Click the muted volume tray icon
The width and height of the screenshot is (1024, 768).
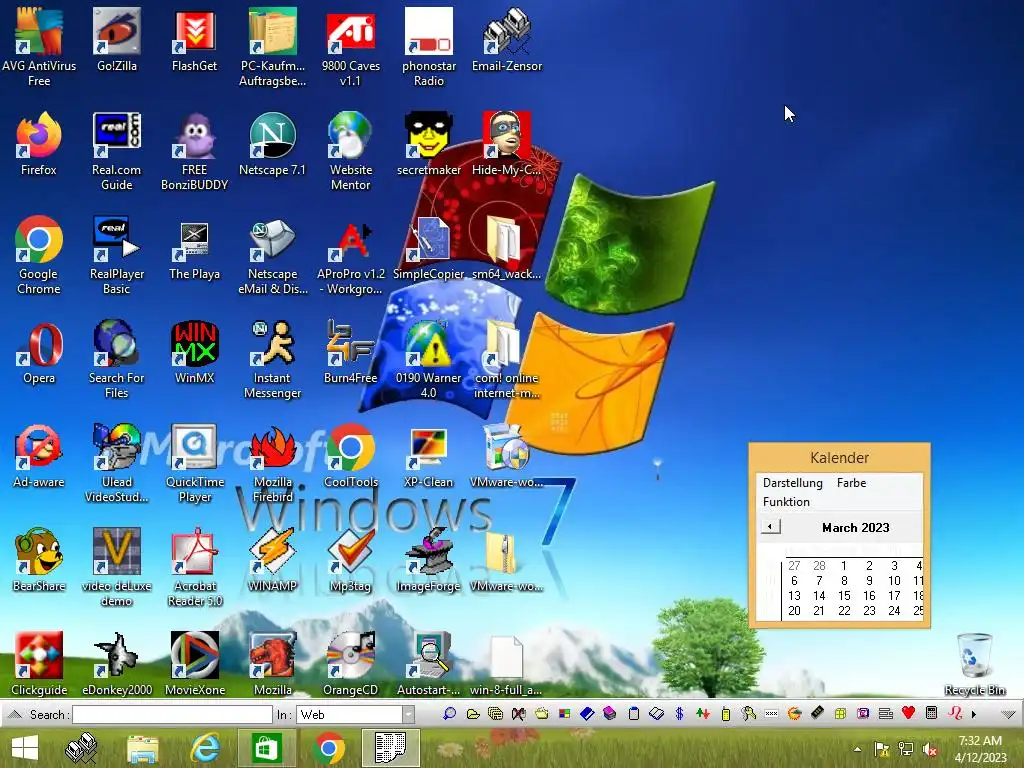[930, 749]
